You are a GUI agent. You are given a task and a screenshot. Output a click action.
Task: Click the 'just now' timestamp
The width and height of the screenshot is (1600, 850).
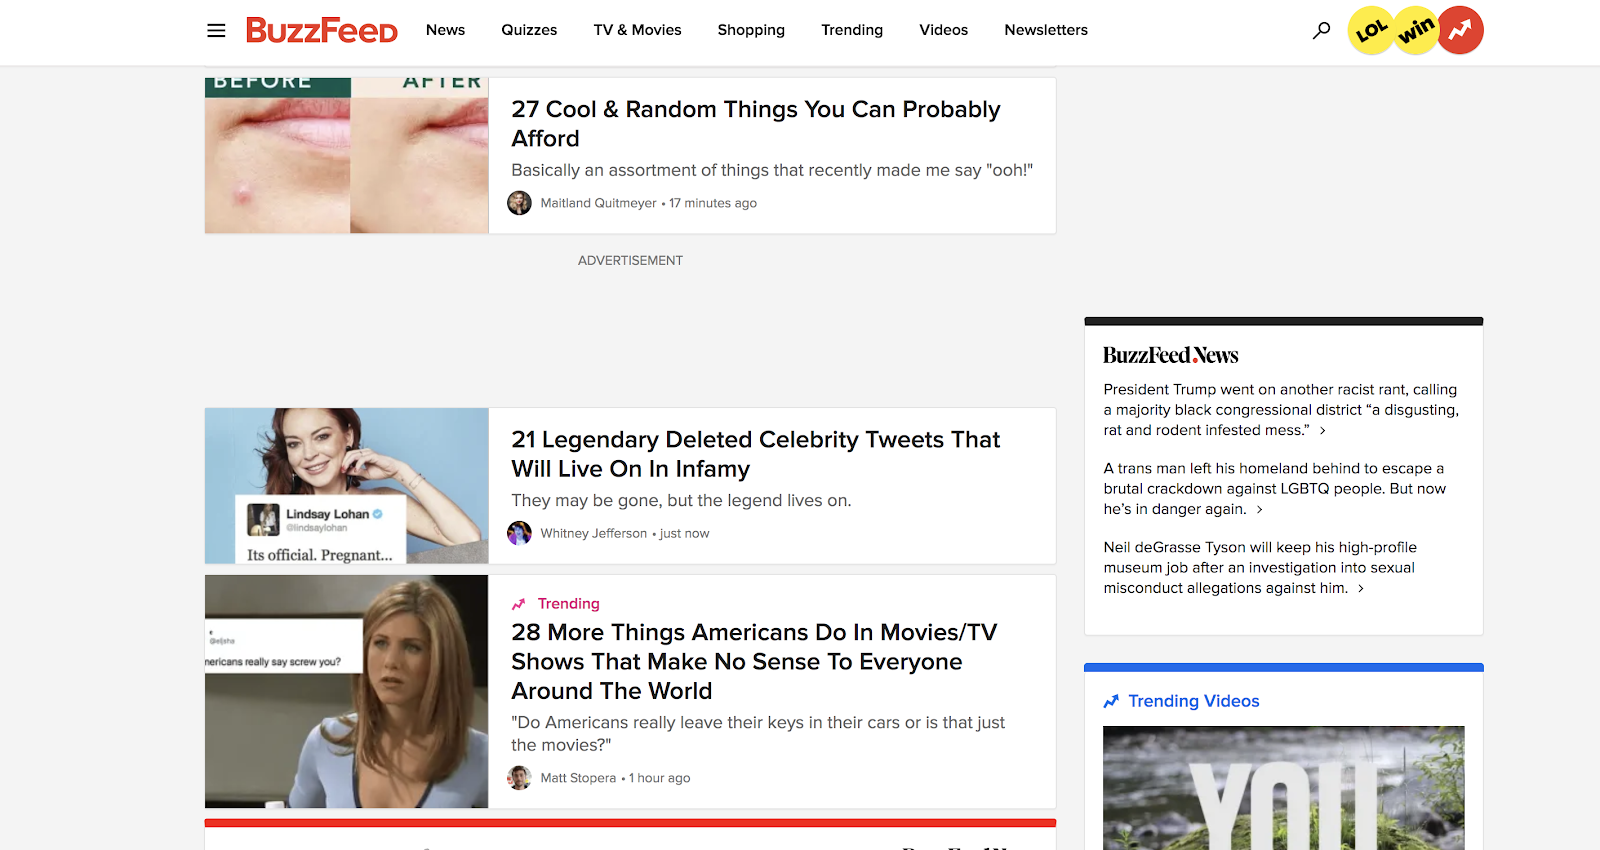tap(685, 533)
